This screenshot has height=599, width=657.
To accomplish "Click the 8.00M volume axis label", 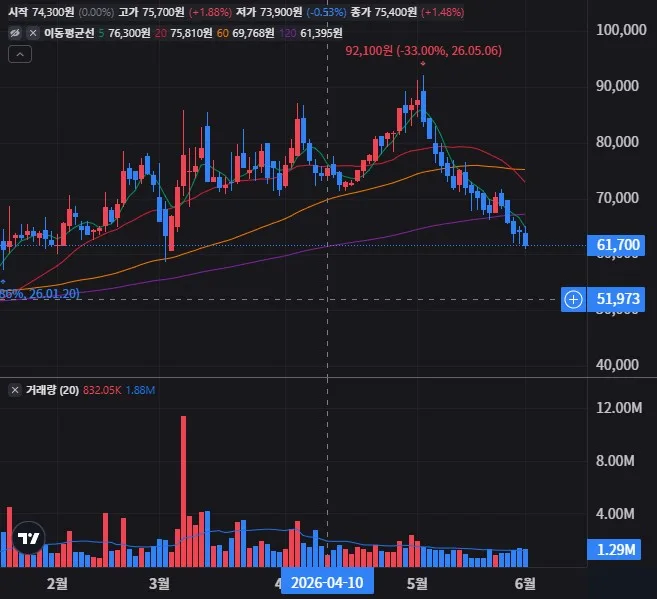I will click(x=615, y=461).
